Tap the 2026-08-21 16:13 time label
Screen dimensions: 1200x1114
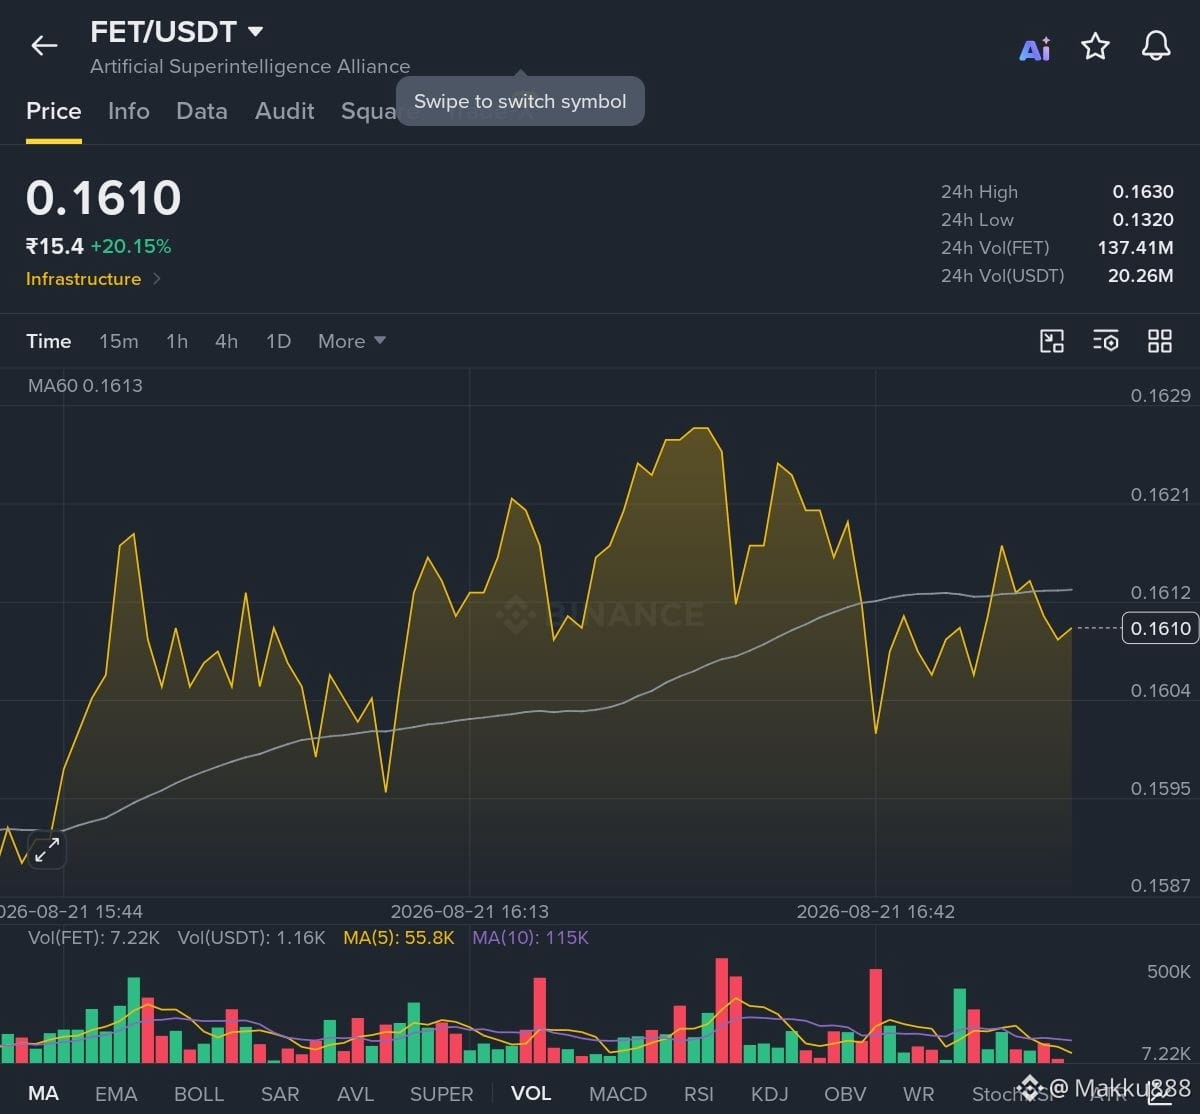pyautogui.click(x=469, y=912)
